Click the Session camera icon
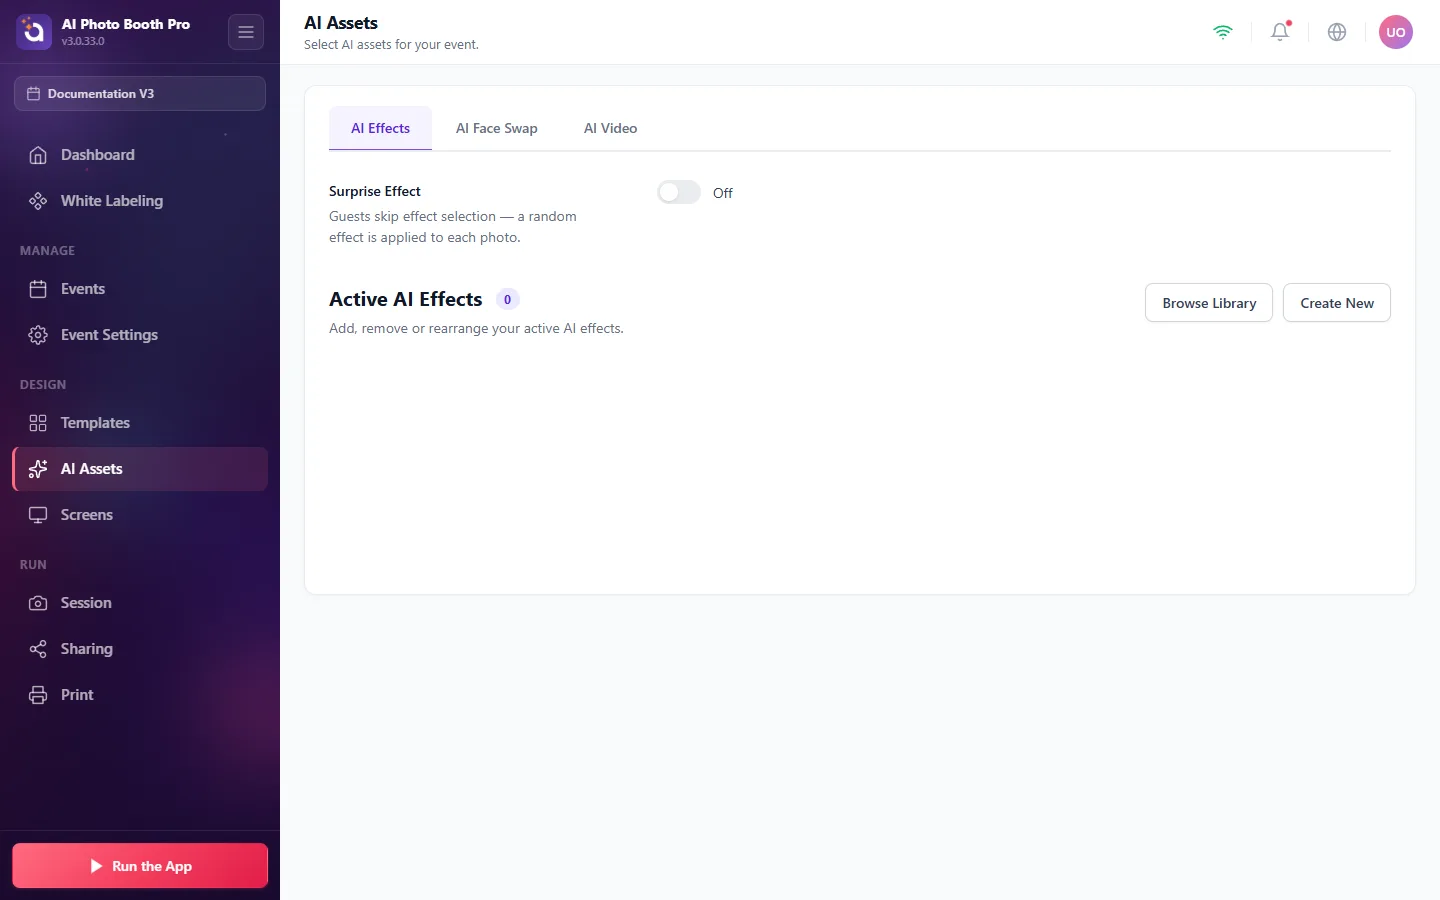The height and width of the screenshot is (900, 1440). click(38, 603)
